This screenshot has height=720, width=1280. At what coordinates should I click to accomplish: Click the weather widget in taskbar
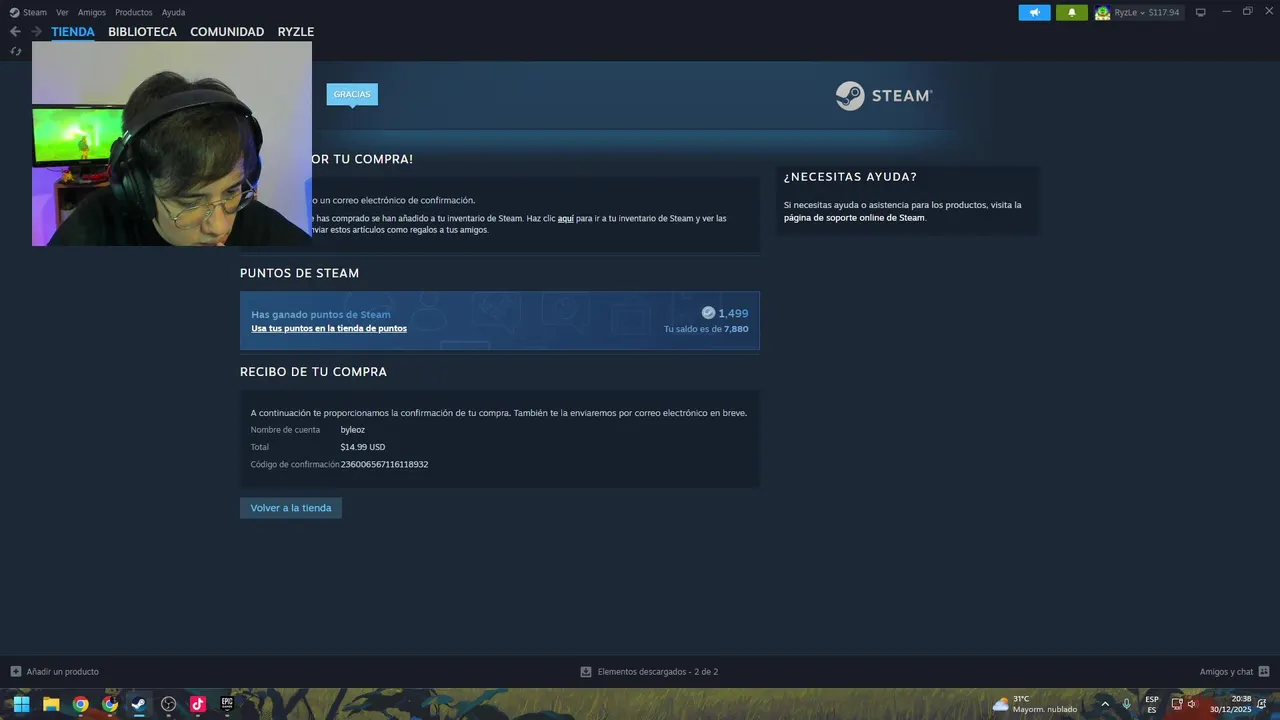point(1035,704)
